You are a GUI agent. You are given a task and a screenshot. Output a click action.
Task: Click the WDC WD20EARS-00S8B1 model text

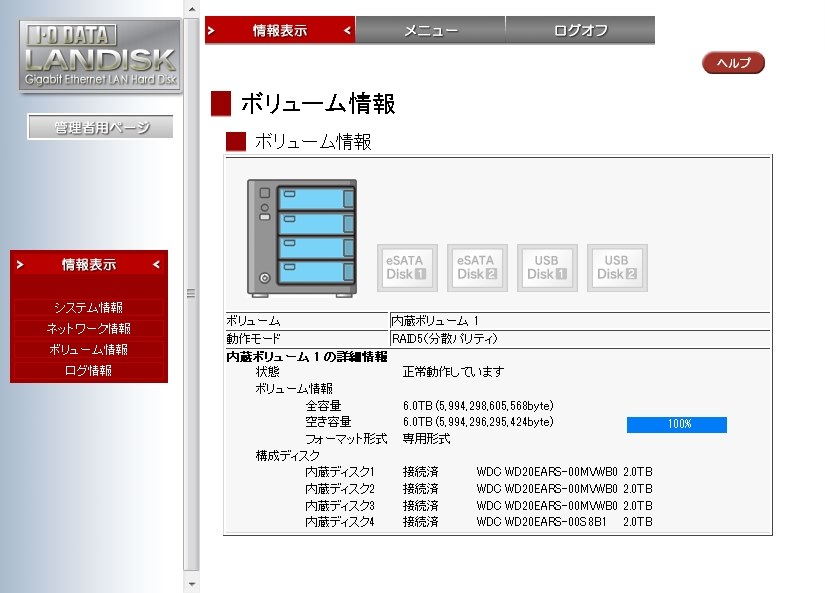point(541,522)
